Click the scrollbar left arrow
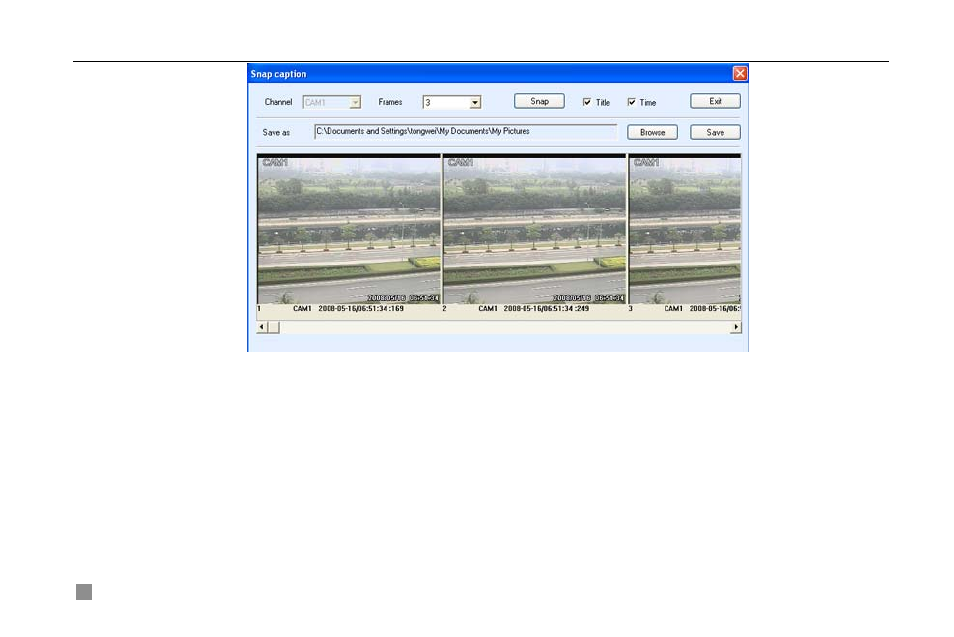 point(262,327)
